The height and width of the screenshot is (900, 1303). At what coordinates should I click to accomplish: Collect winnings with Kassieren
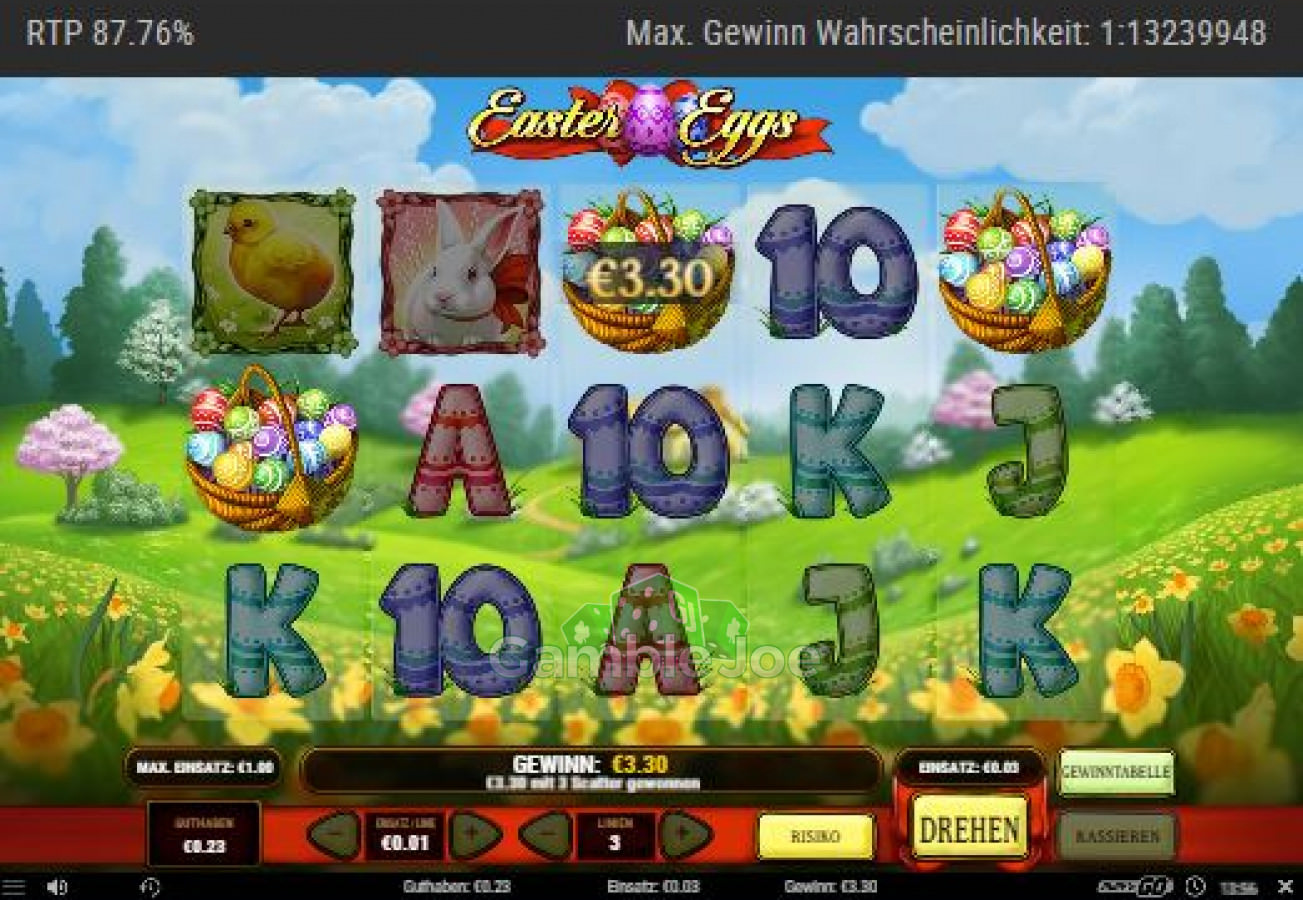tap(1118, 836)
